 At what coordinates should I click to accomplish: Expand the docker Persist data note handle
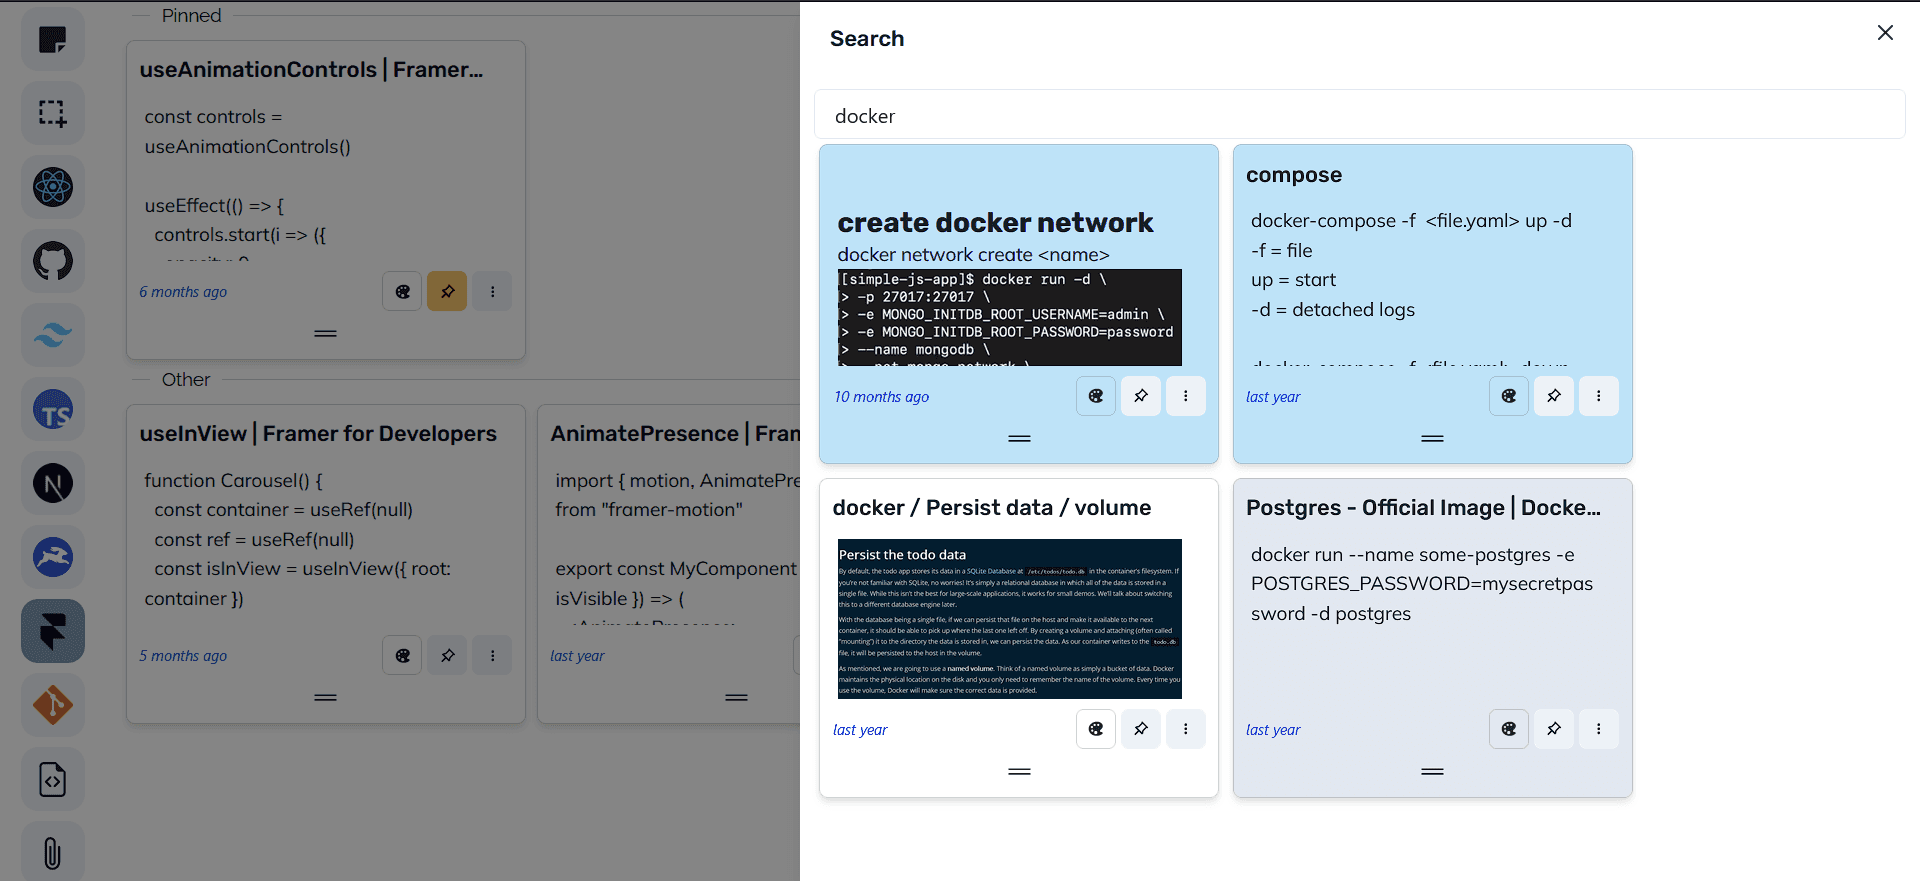coord(1019,772)
